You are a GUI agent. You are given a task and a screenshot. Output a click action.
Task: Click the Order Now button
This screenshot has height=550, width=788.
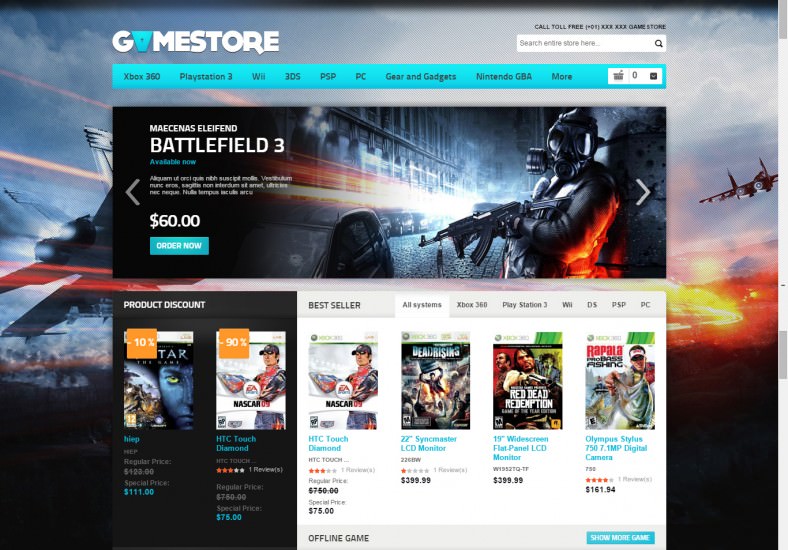point(179,246)
